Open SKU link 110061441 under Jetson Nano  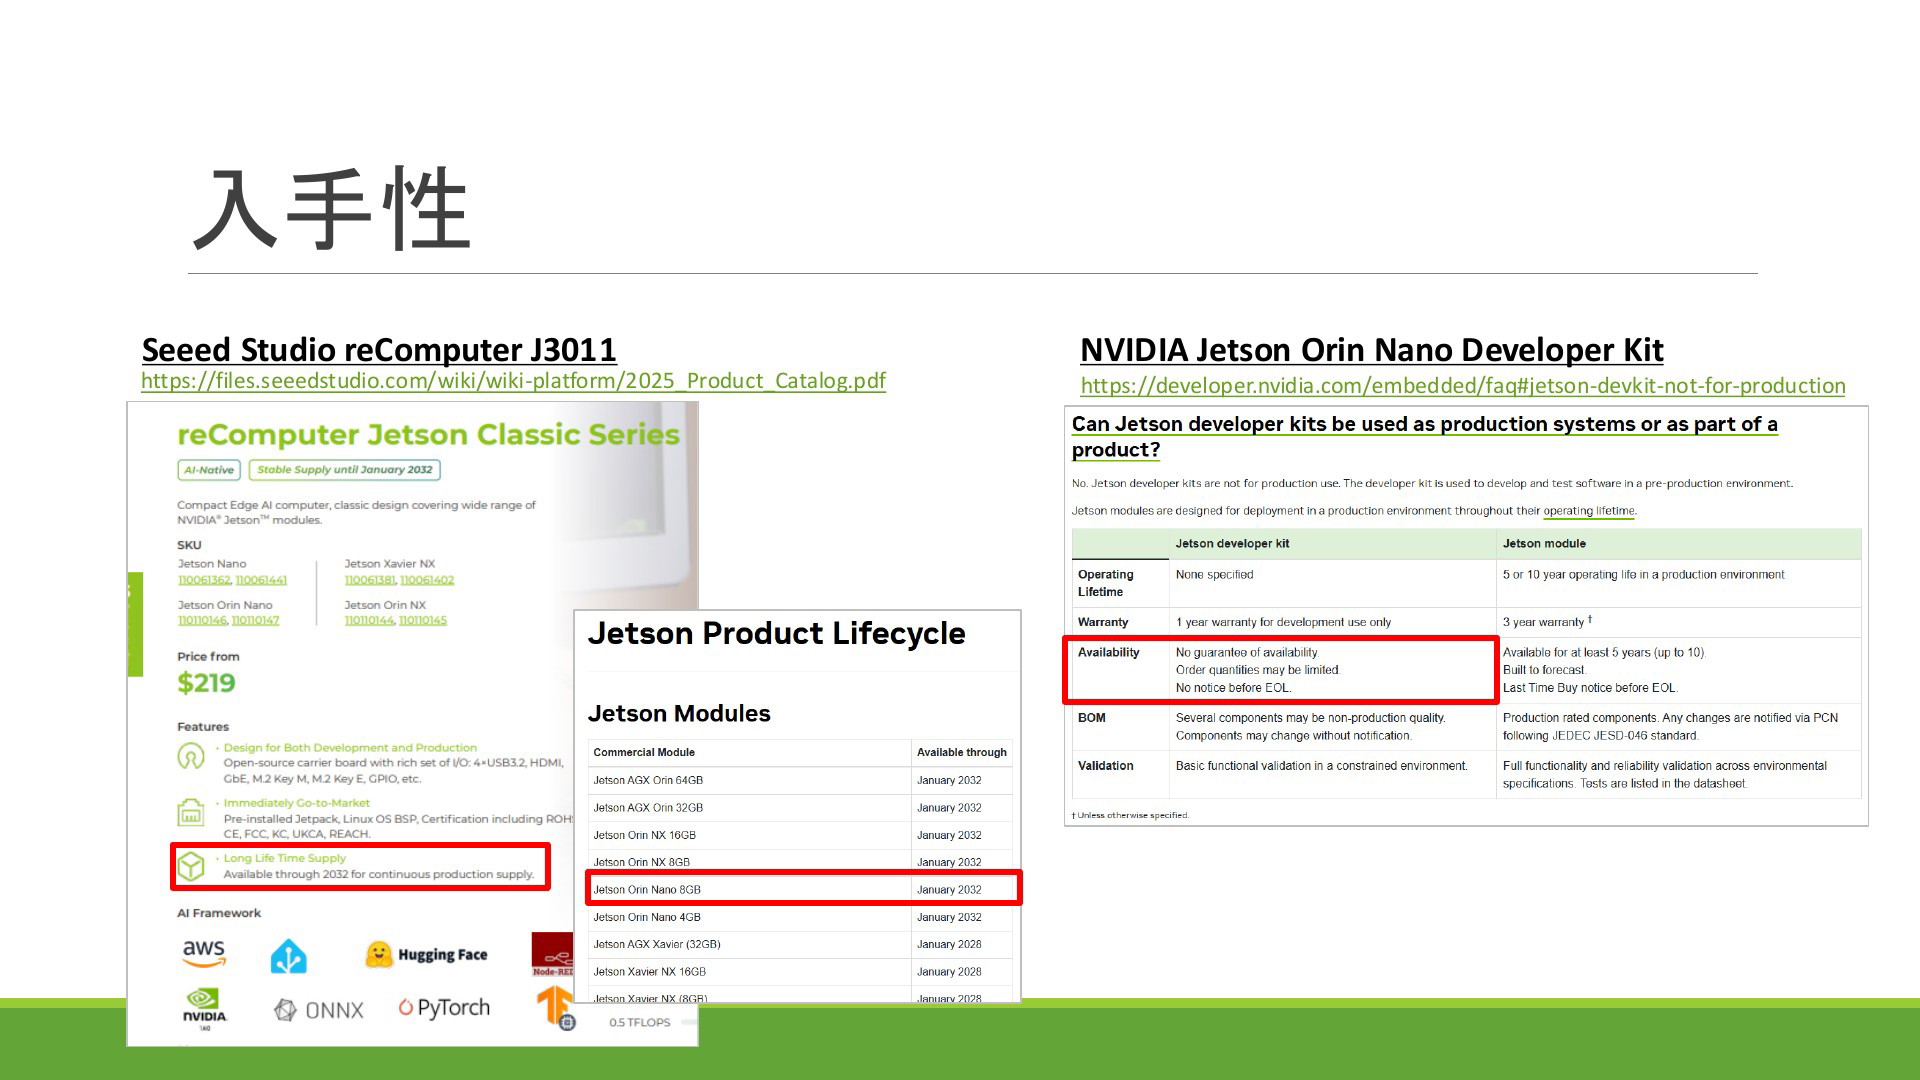click(261, 580)
